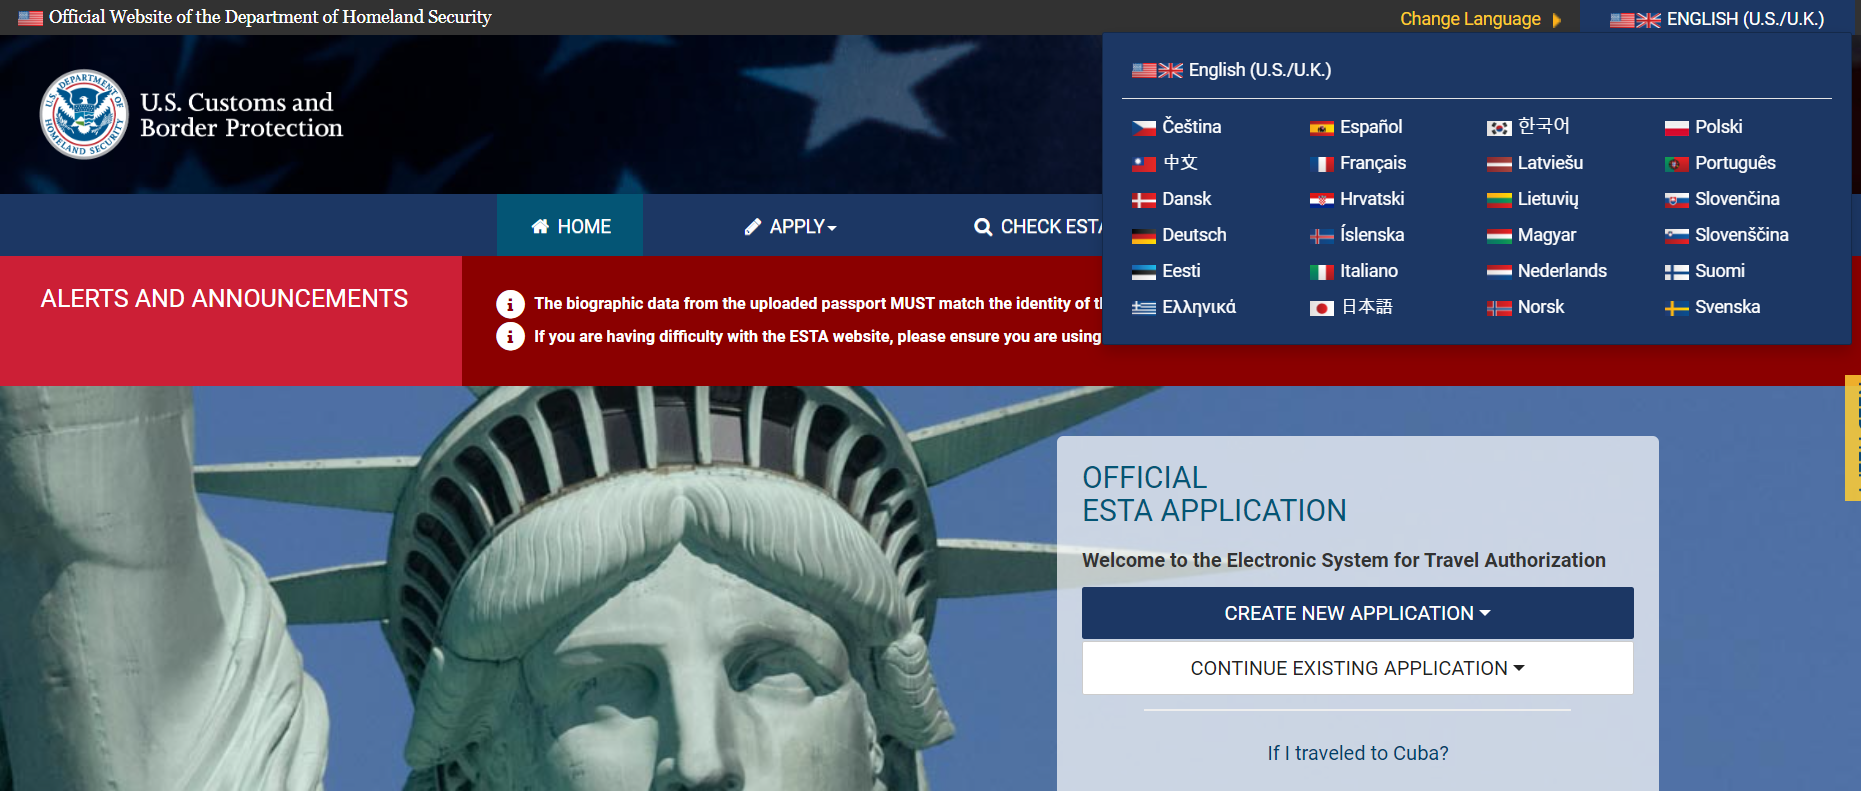
Task: Click the Estonian flag icon next to Eesti
Action: [x=1144, y=272]
